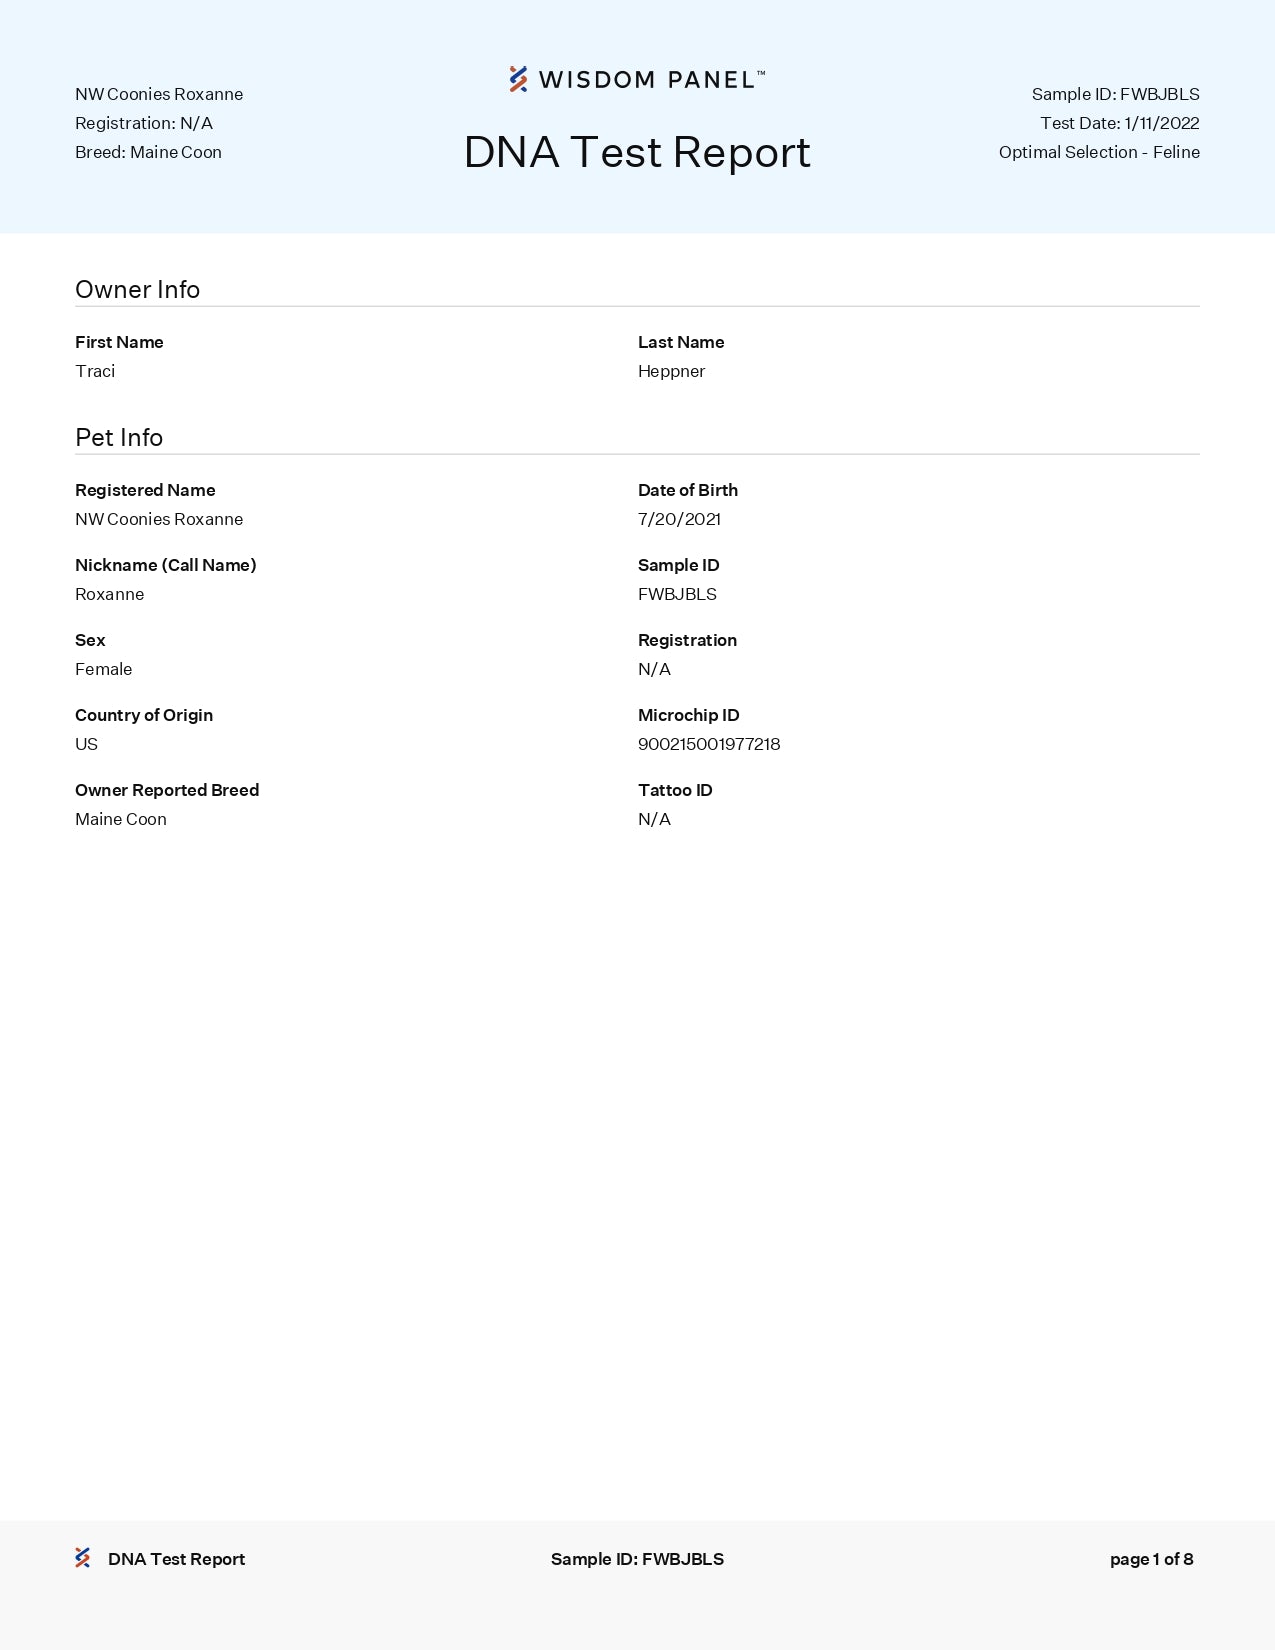Click the "page 1 of 8" footer indicator
The width and height of the screenshot is (1275, 1650).
point(1151,1559)
